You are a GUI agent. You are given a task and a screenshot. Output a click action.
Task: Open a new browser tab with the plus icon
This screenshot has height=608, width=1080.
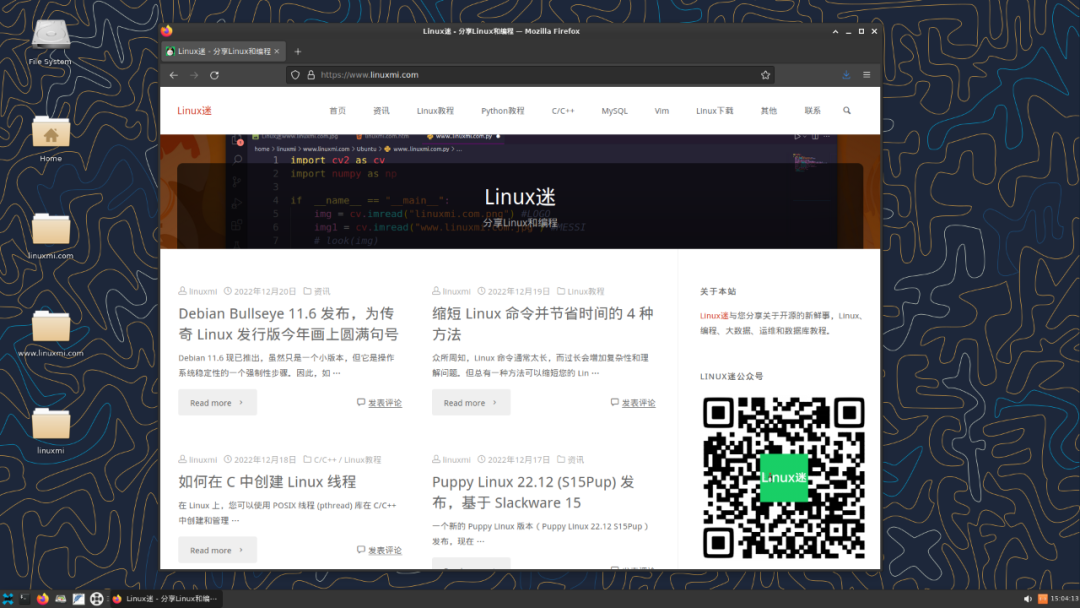pos(297,51)
